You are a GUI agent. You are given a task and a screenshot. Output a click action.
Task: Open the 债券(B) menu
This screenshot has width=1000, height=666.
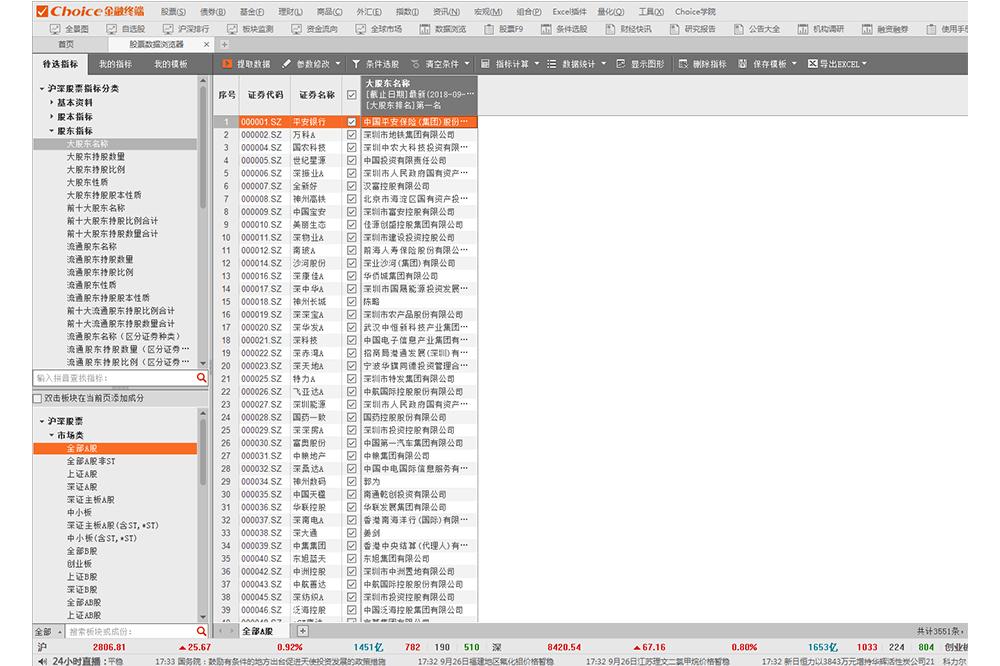(x=212, y=11)
